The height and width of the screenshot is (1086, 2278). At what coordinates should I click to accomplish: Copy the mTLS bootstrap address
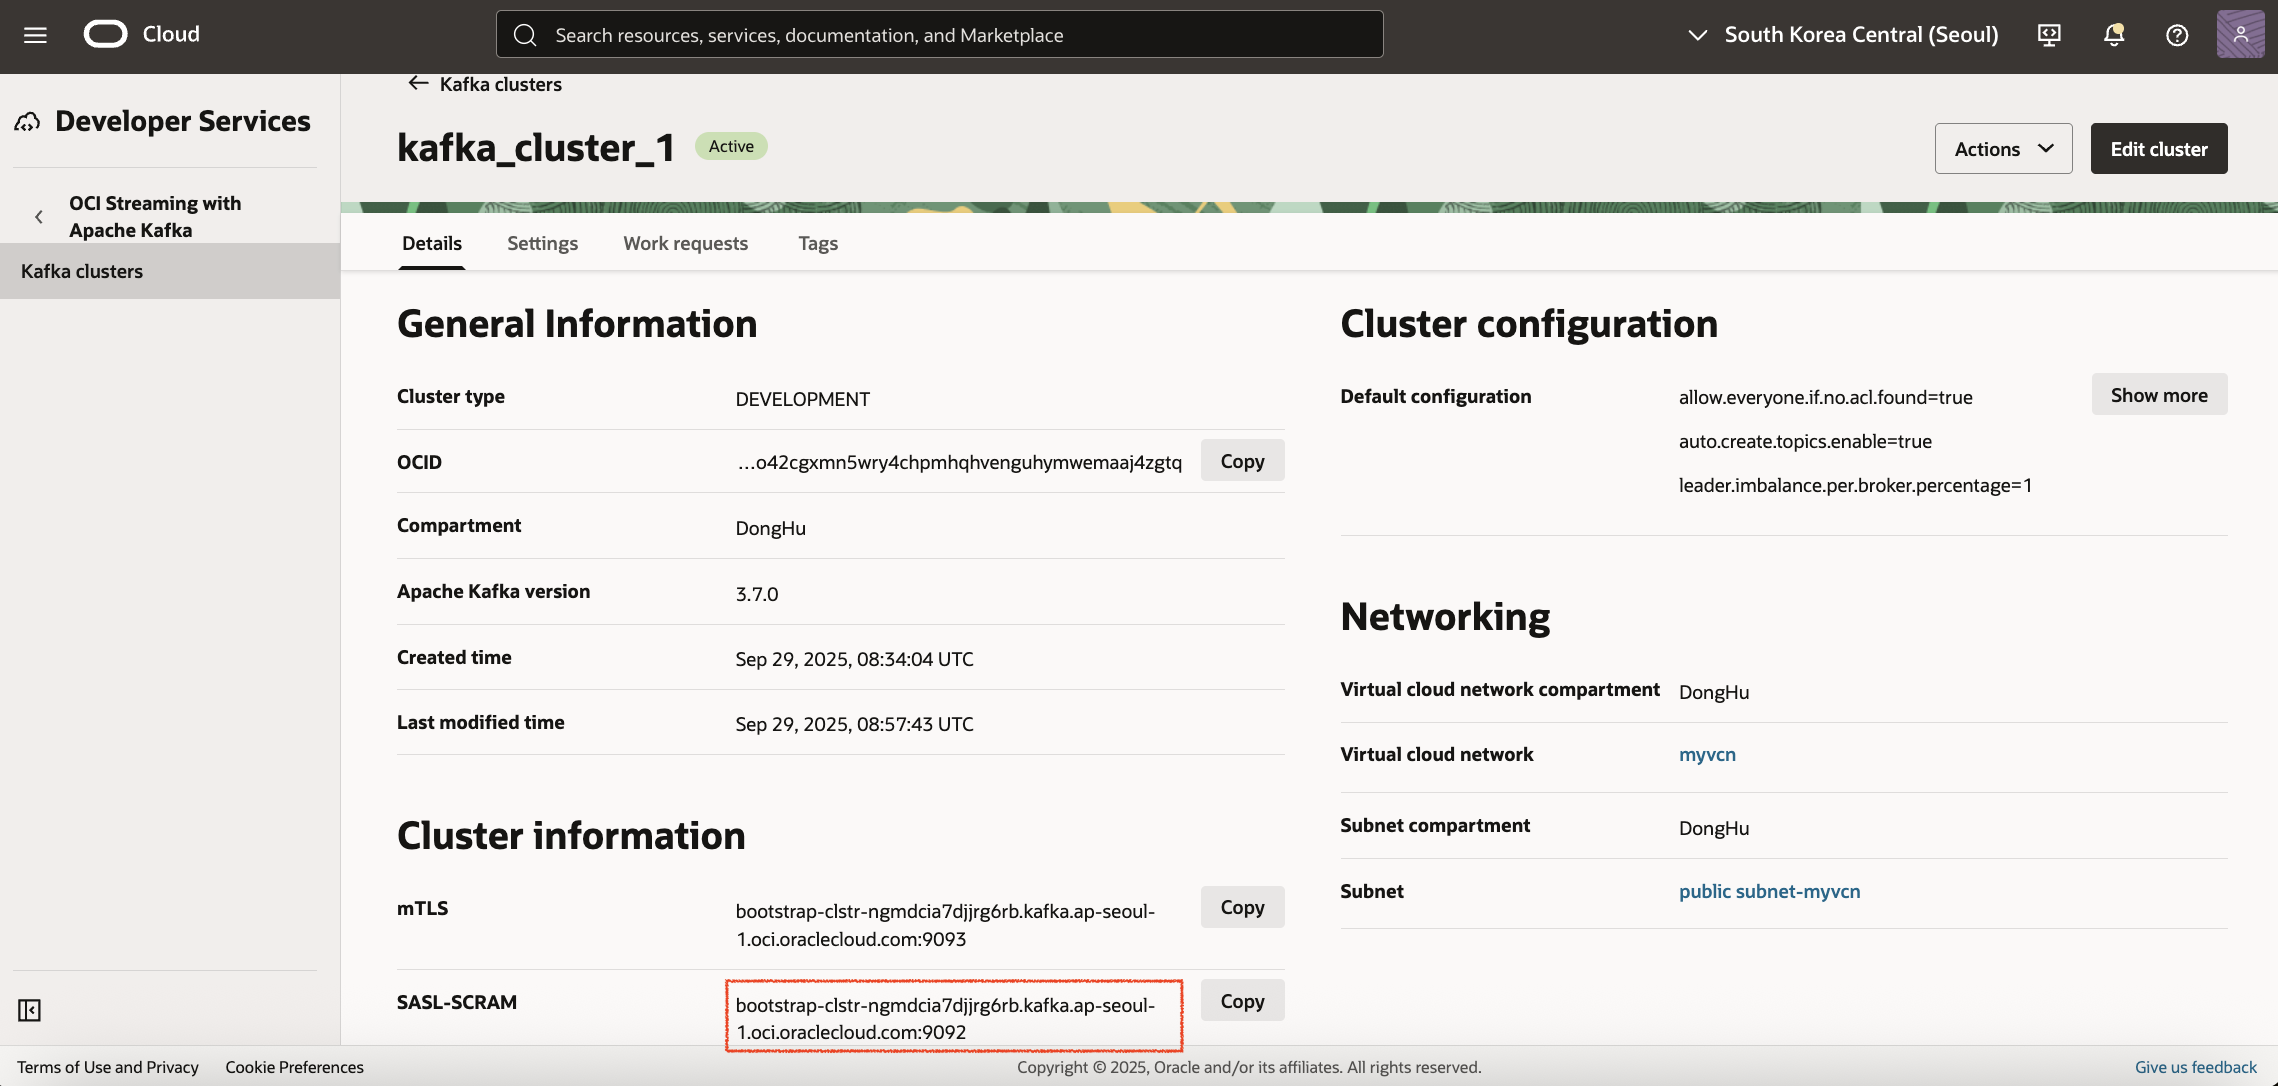tap(1242, 907)
